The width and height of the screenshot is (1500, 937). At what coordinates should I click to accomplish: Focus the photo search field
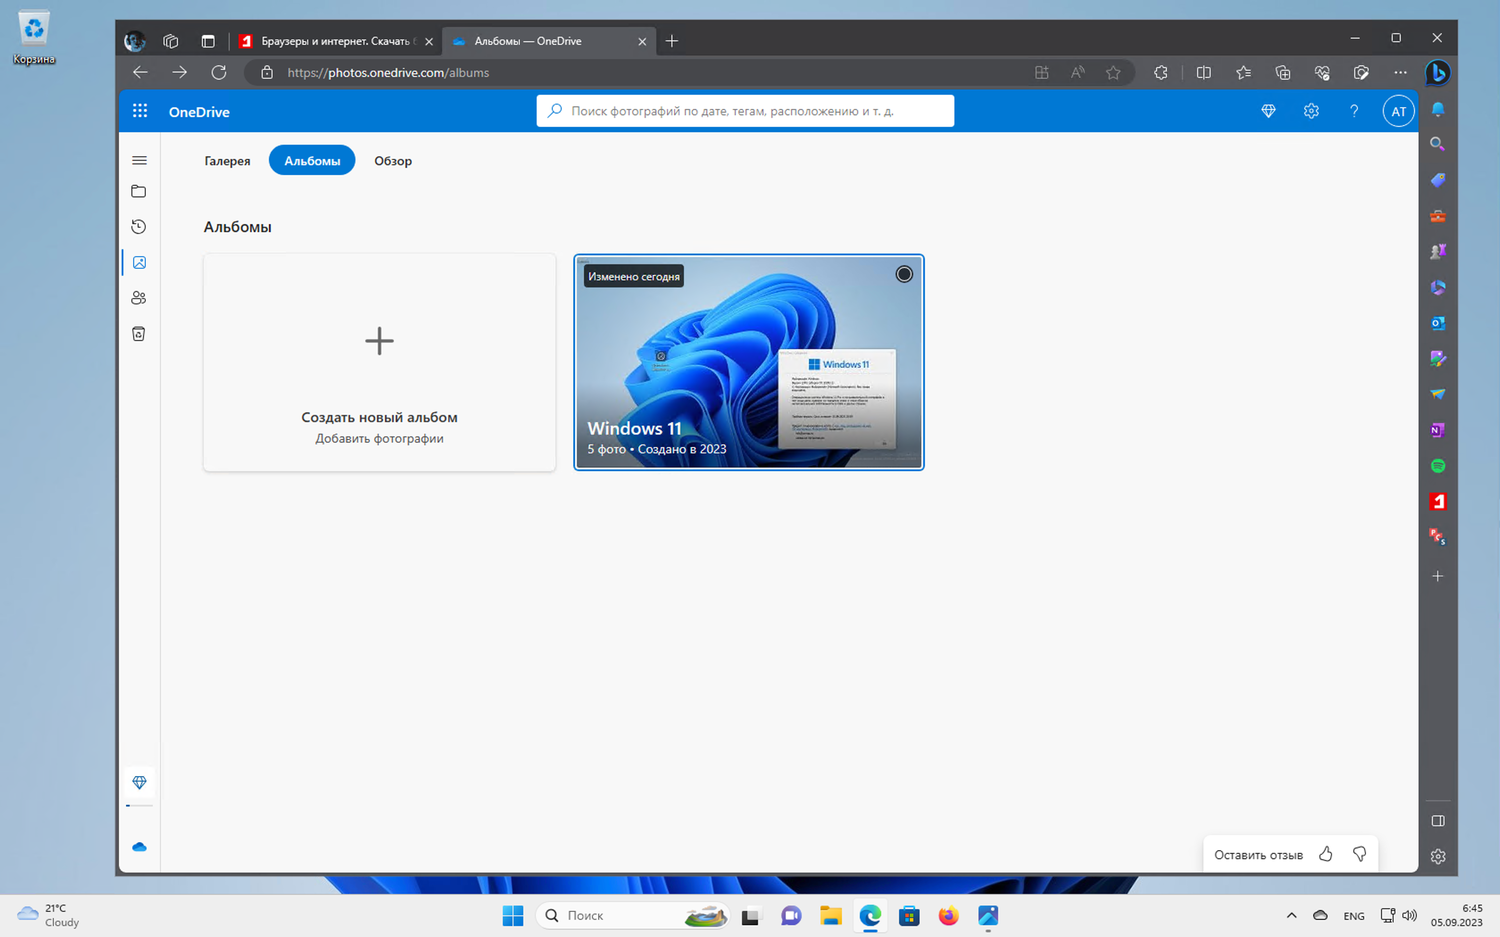point(745,111)
